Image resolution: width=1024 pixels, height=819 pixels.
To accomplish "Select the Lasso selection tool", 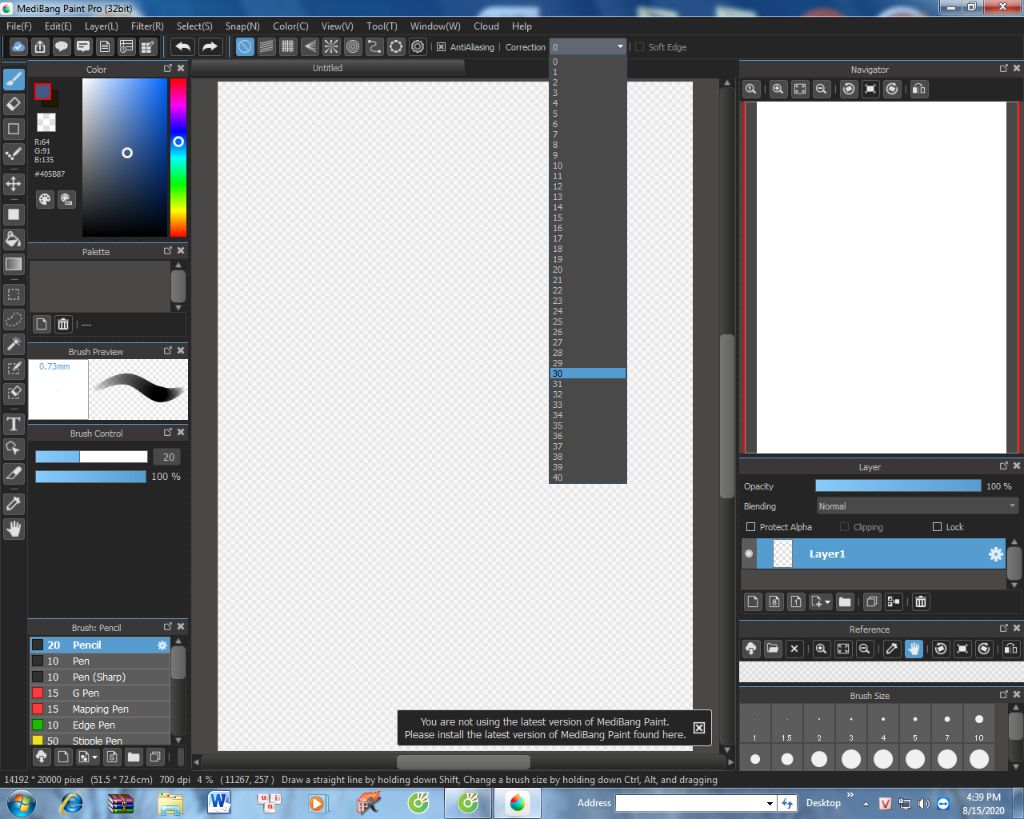I will [14, 319].
